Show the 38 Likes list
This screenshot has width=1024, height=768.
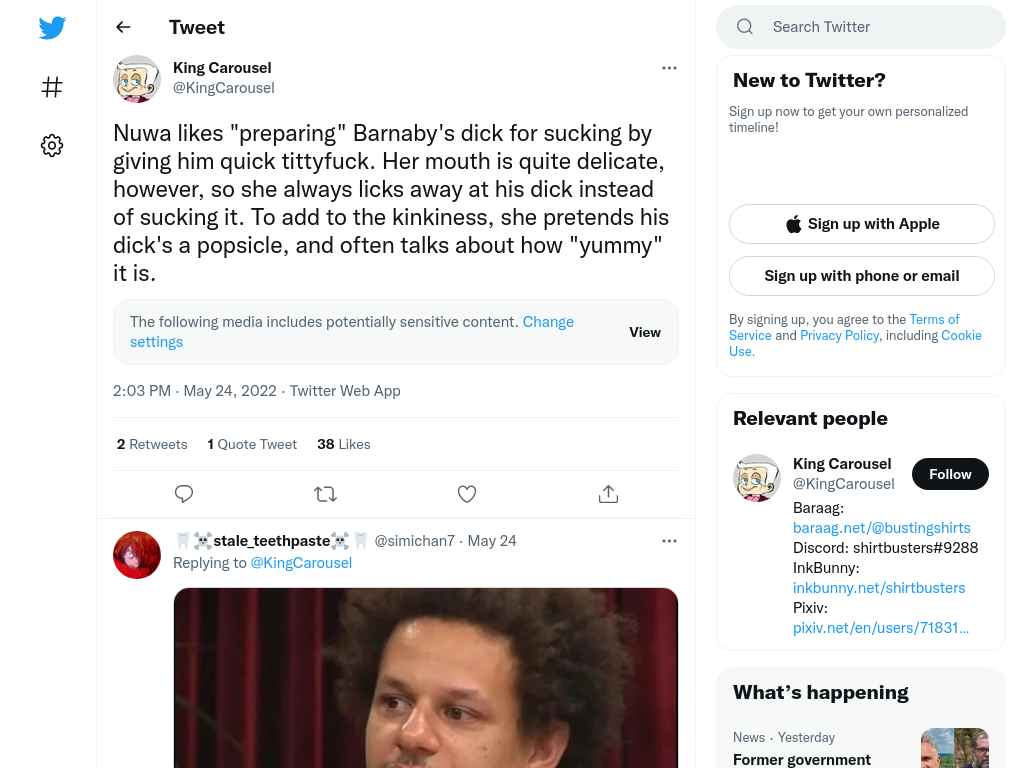pyautogui.click(x=344, y=444)
